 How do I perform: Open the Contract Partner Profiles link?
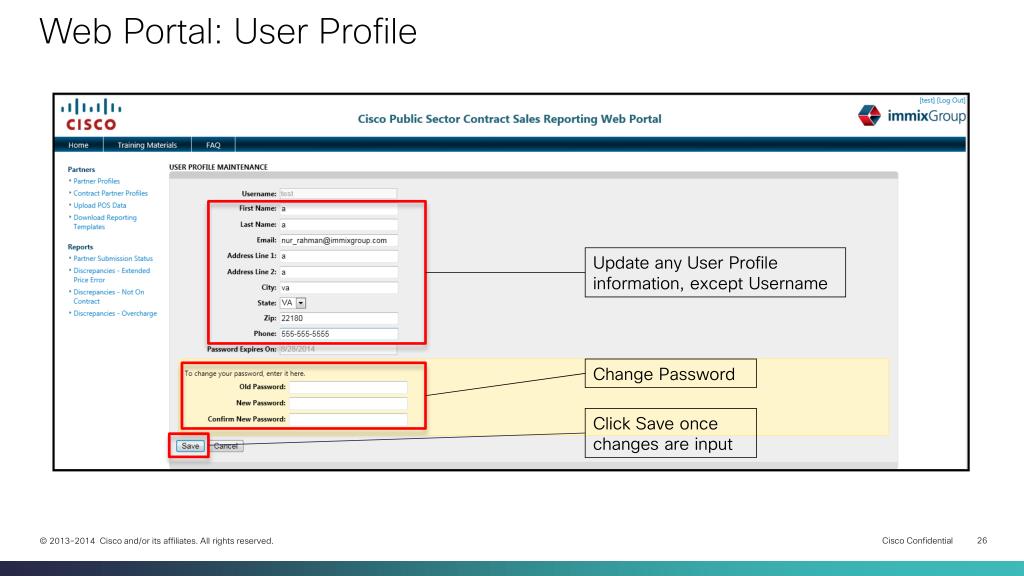(x=110, y=193)
